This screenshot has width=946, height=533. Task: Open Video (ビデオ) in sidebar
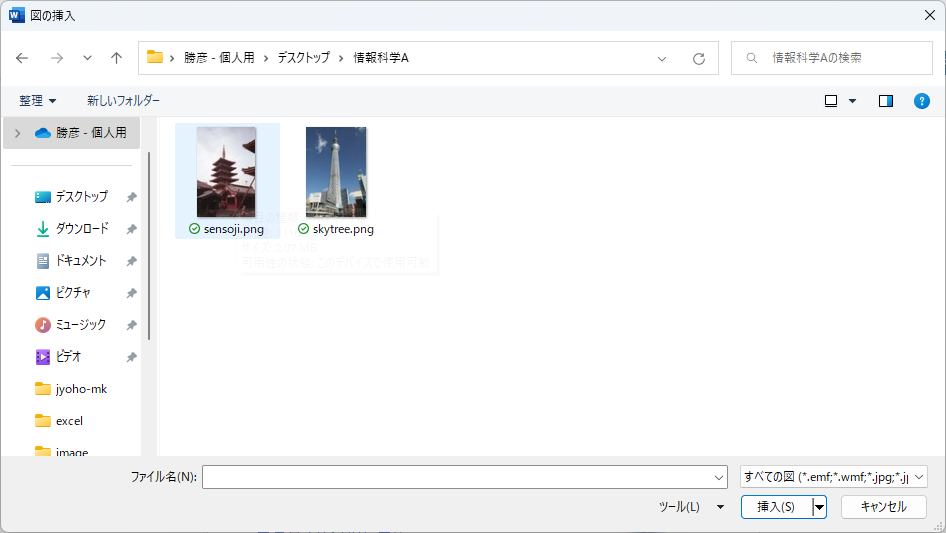pyautogui.click(x=68, y=357)
